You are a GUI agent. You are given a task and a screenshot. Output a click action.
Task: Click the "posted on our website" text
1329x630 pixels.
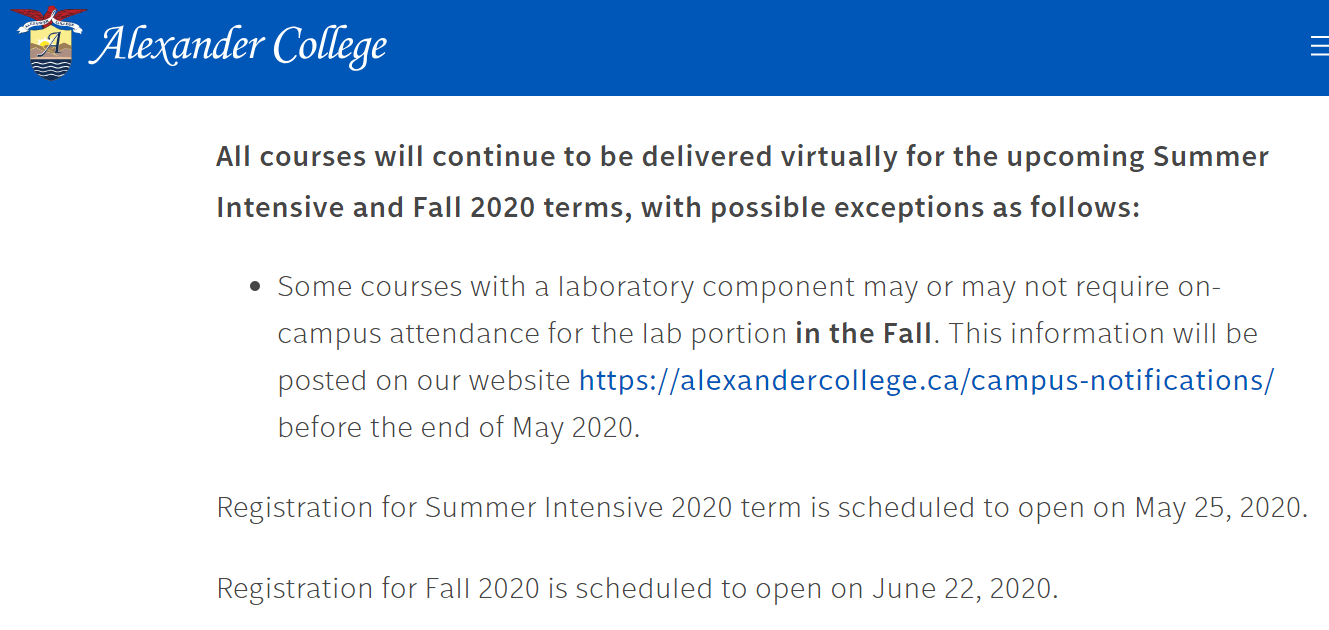(424, 380)
